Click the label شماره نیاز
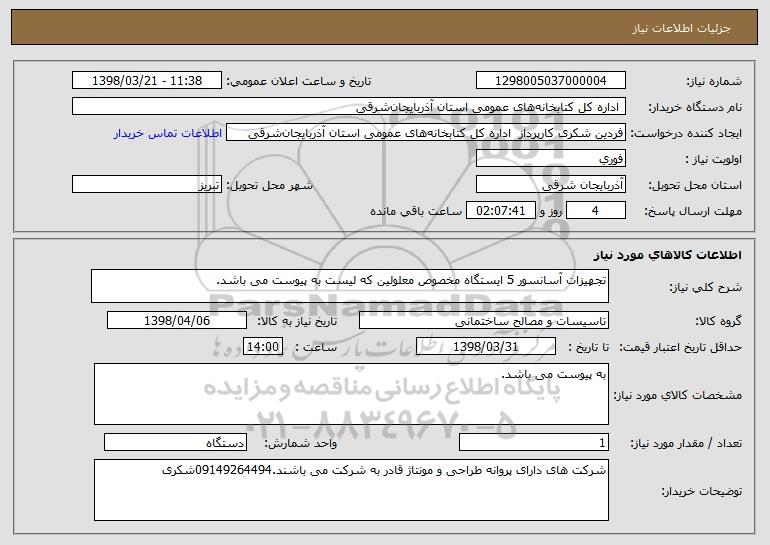 pos(714,82)
